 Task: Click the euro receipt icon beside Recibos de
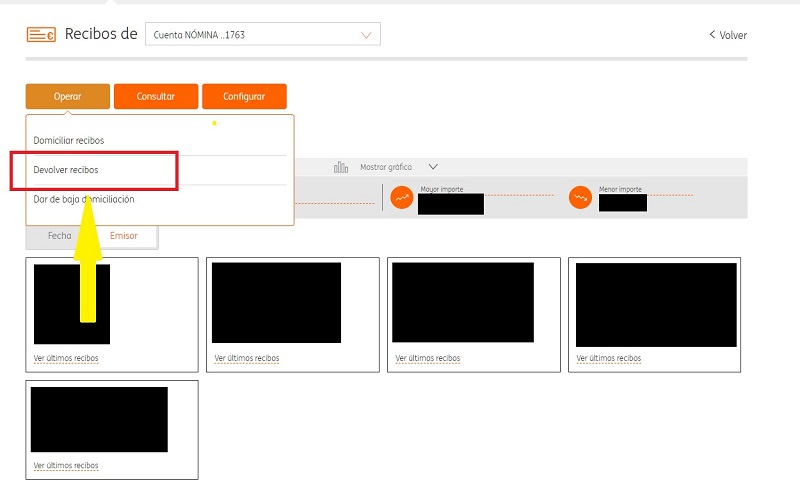pyautogui.click(x=41, y=35)
